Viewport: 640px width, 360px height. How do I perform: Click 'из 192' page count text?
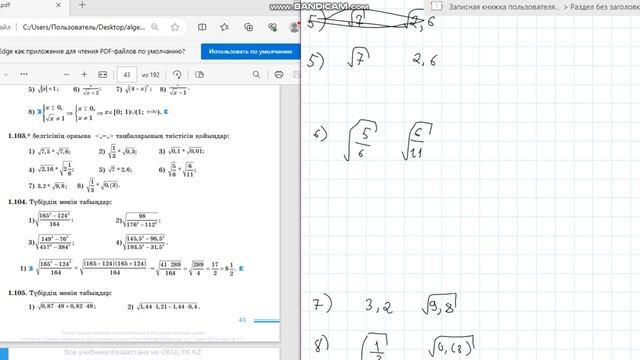(x=151, y=75)
